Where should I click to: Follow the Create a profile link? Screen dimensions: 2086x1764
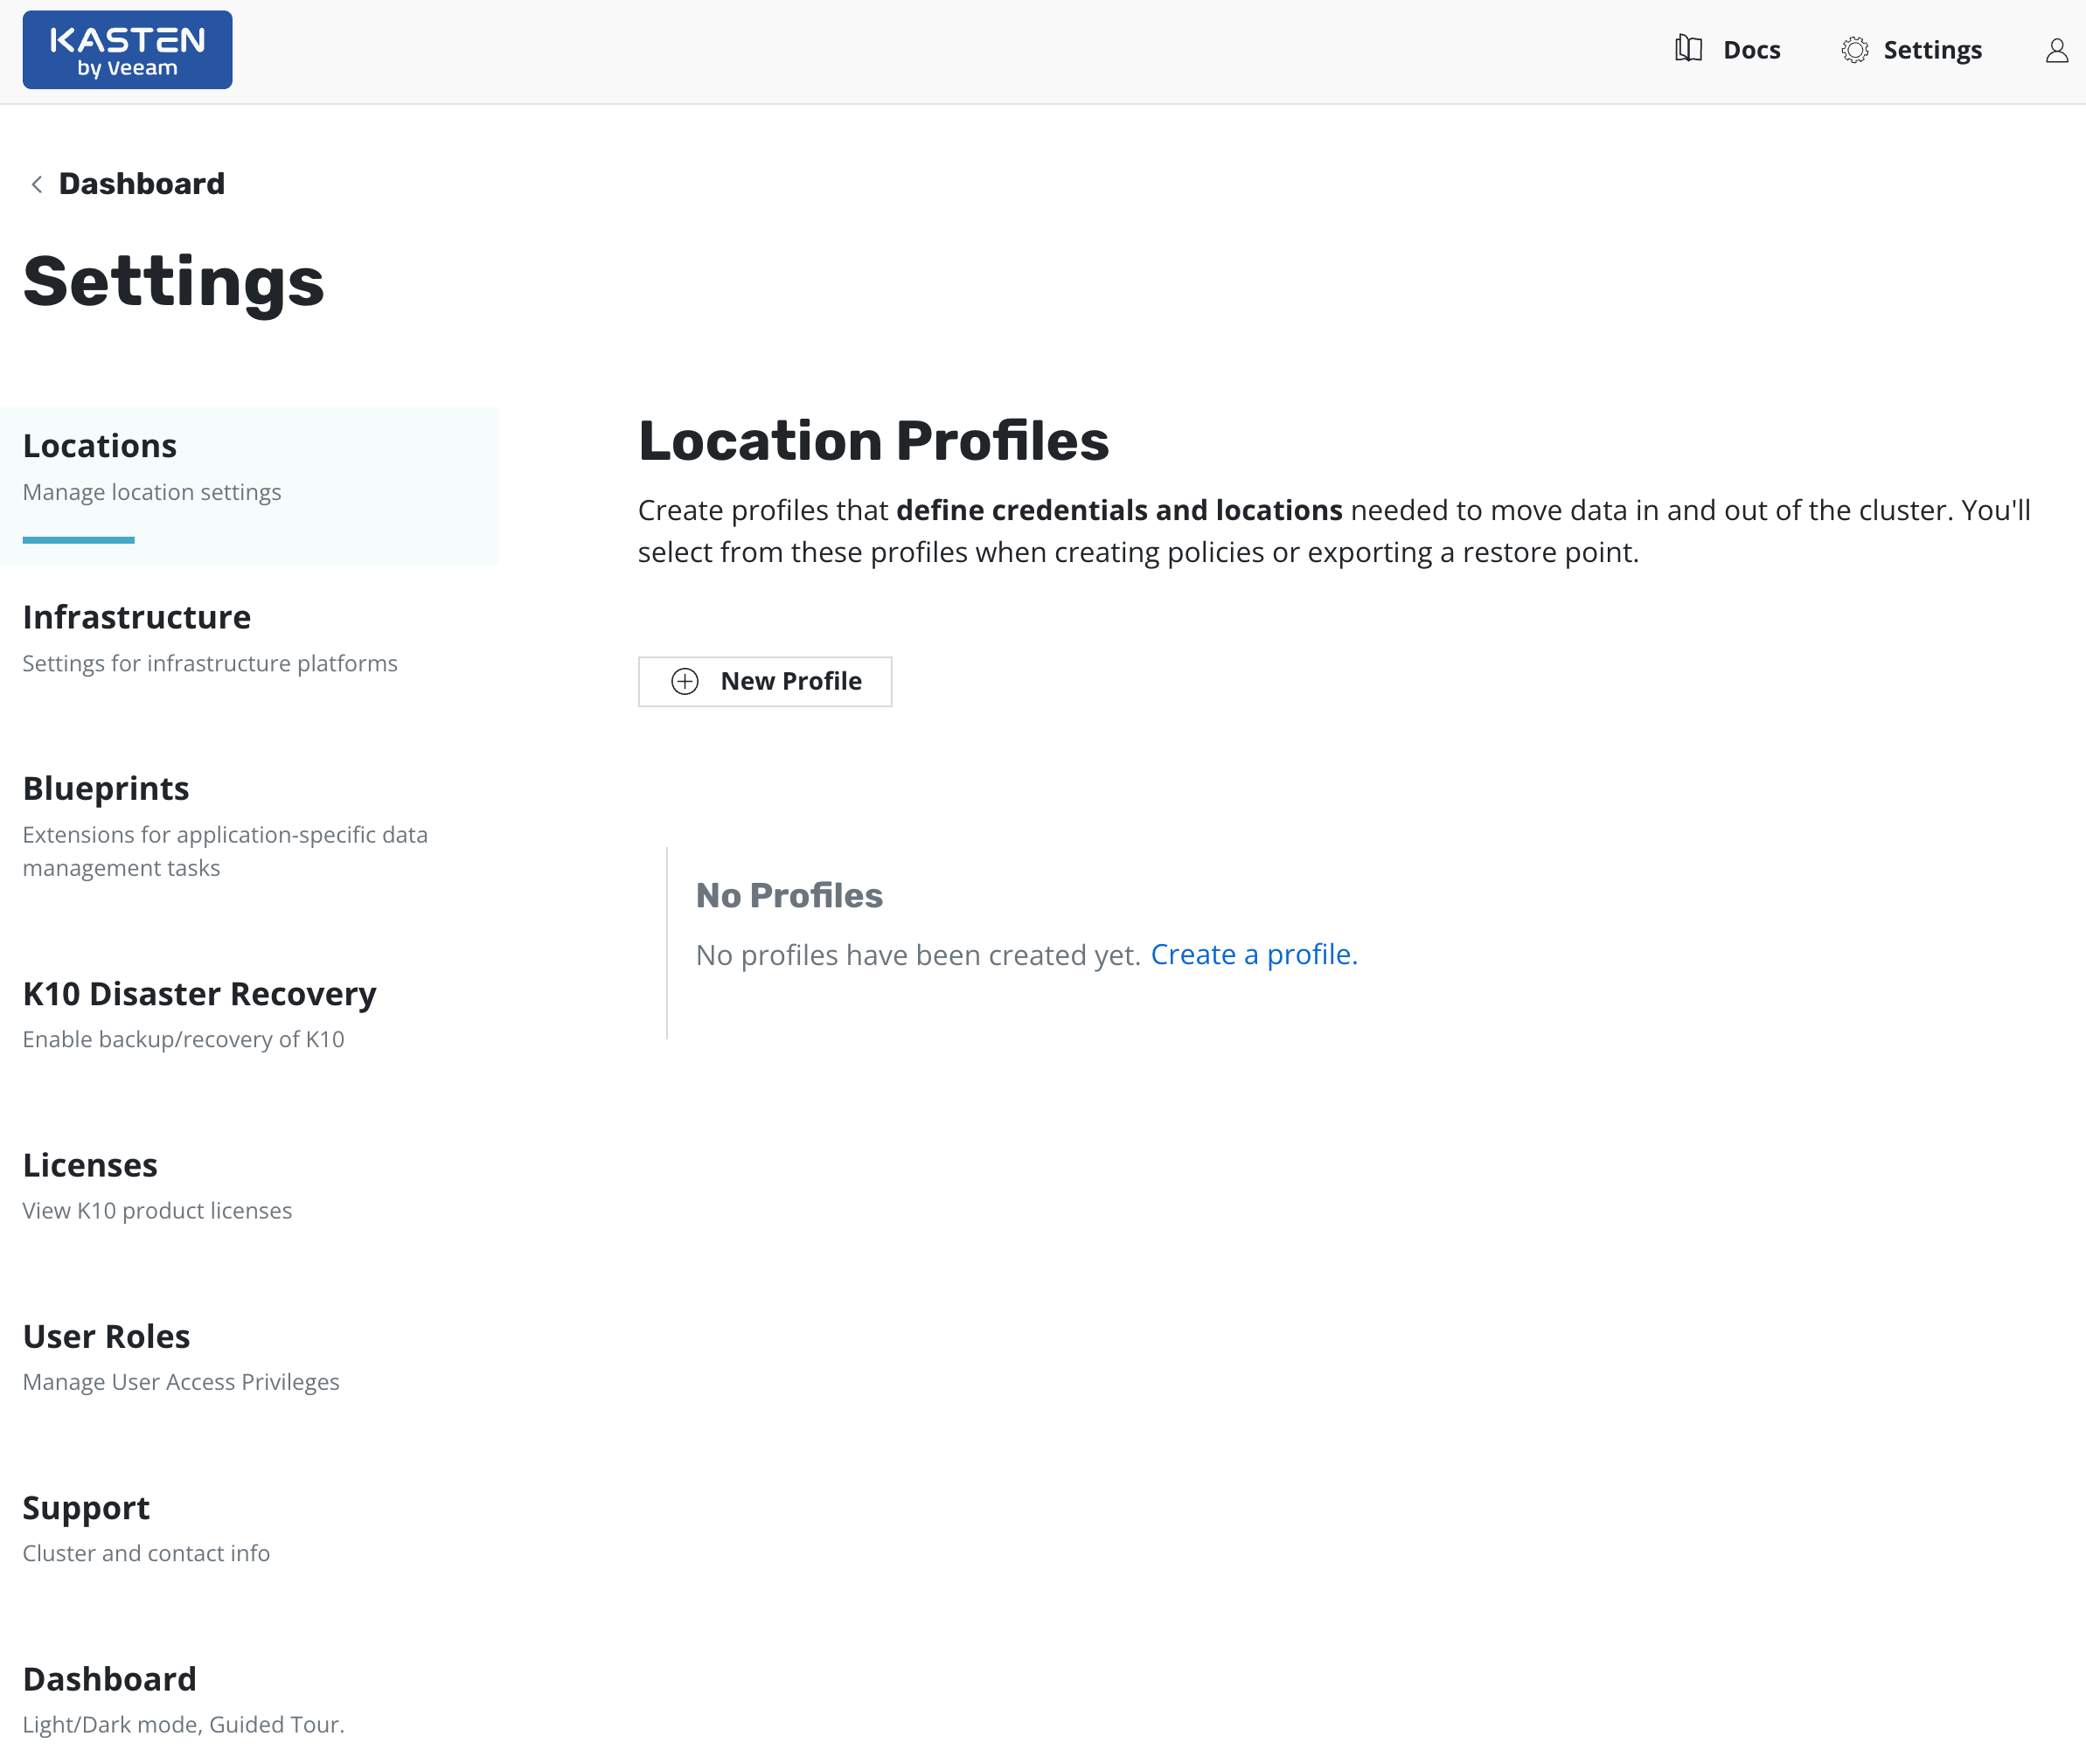pyautogui.click(x=1254, y=955)
